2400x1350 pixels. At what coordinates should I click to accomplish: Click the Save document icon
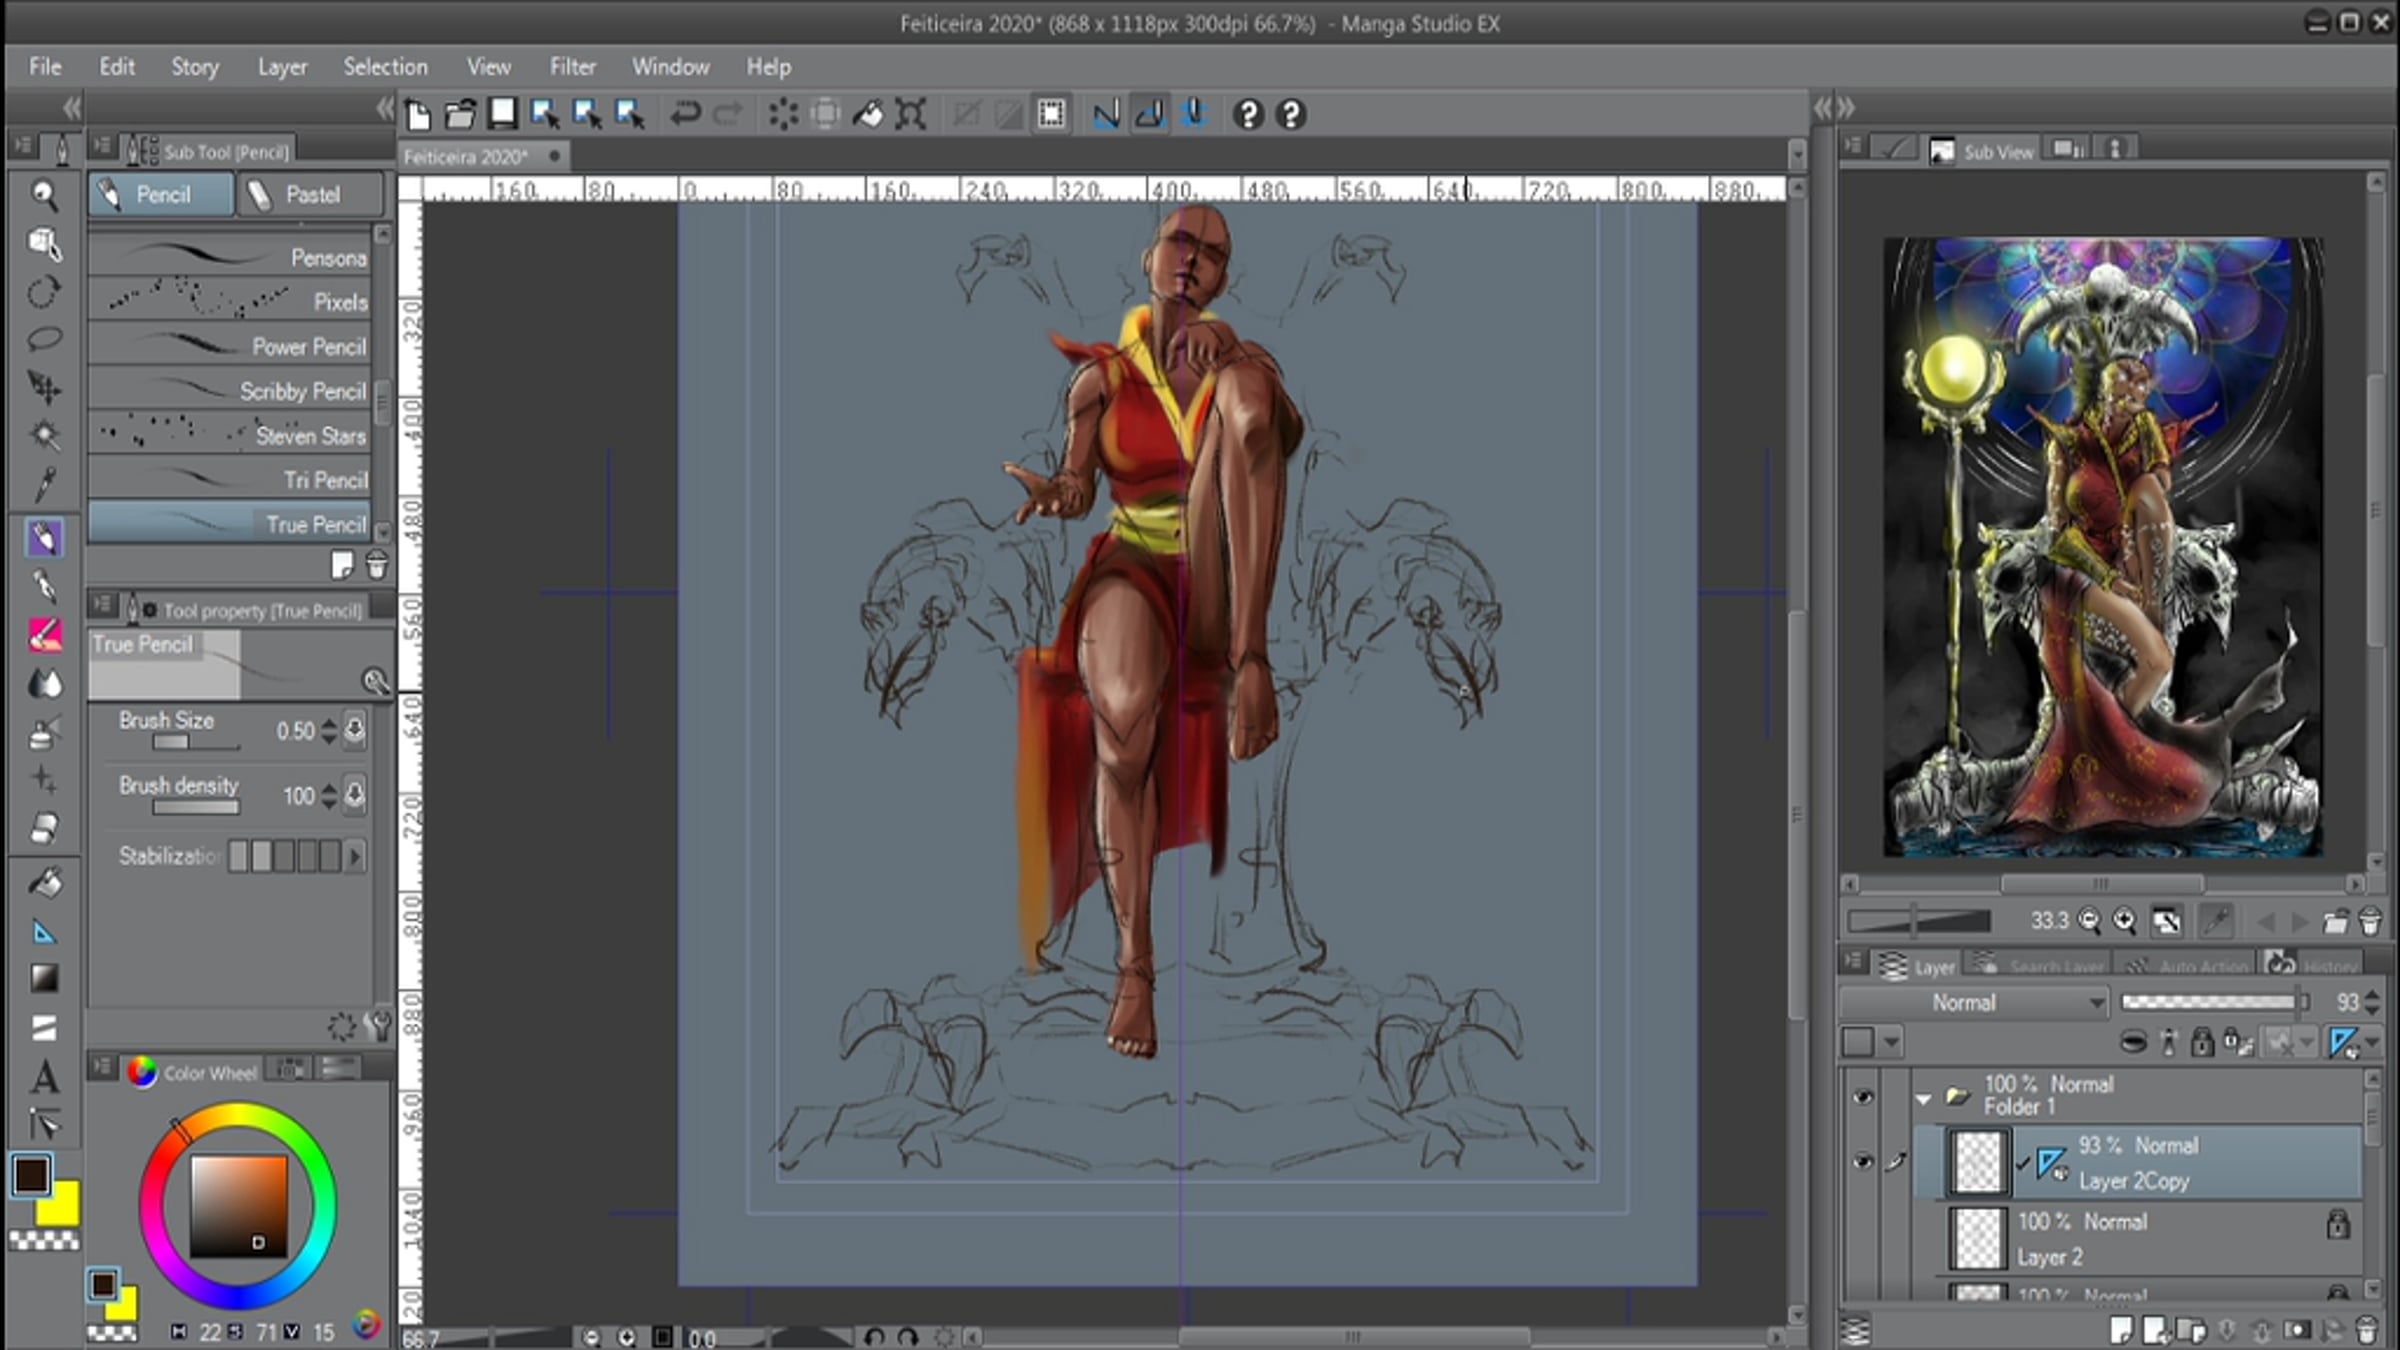(x=502, y=114)
